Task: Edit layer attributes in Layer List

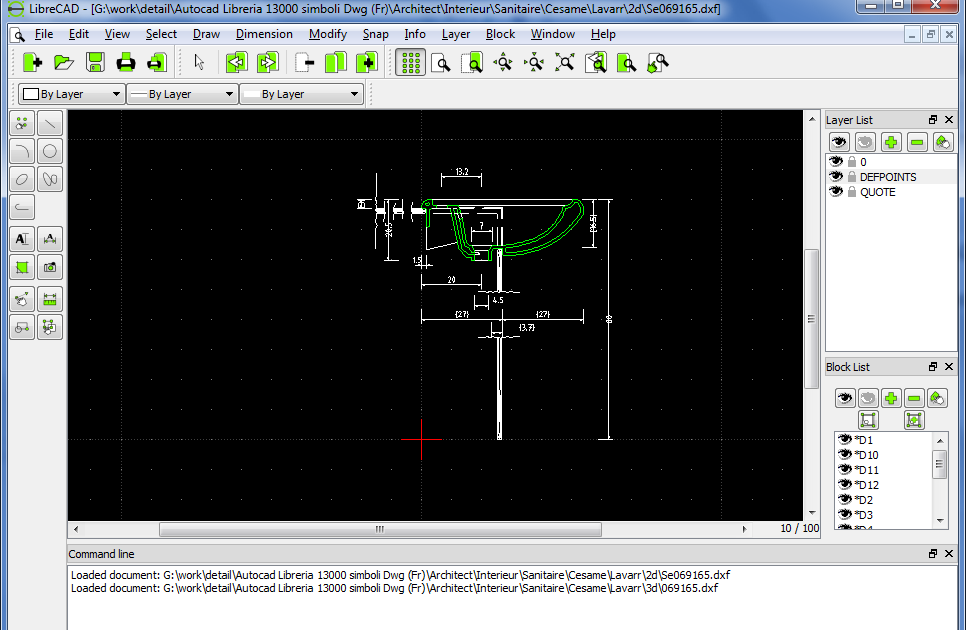Action: (x=943, y=142)
